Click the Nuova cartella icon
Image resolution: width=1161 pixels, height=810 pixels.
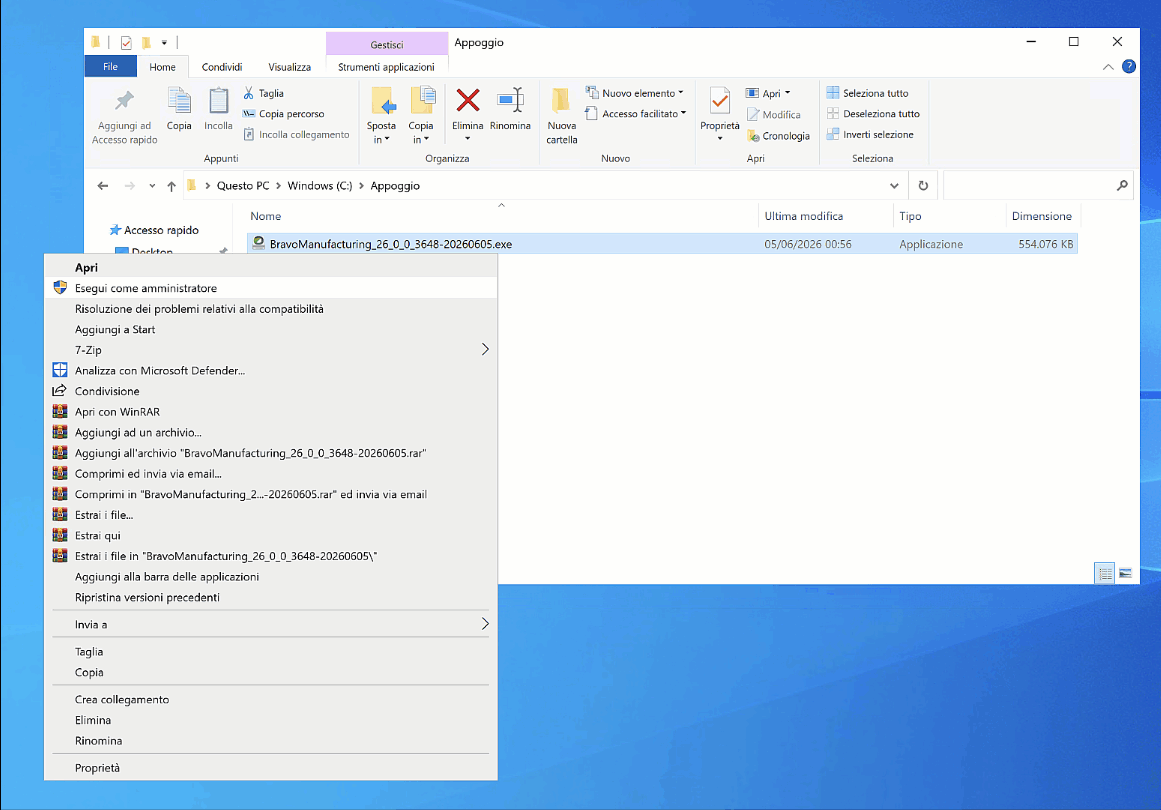click(x=561, y=101)
